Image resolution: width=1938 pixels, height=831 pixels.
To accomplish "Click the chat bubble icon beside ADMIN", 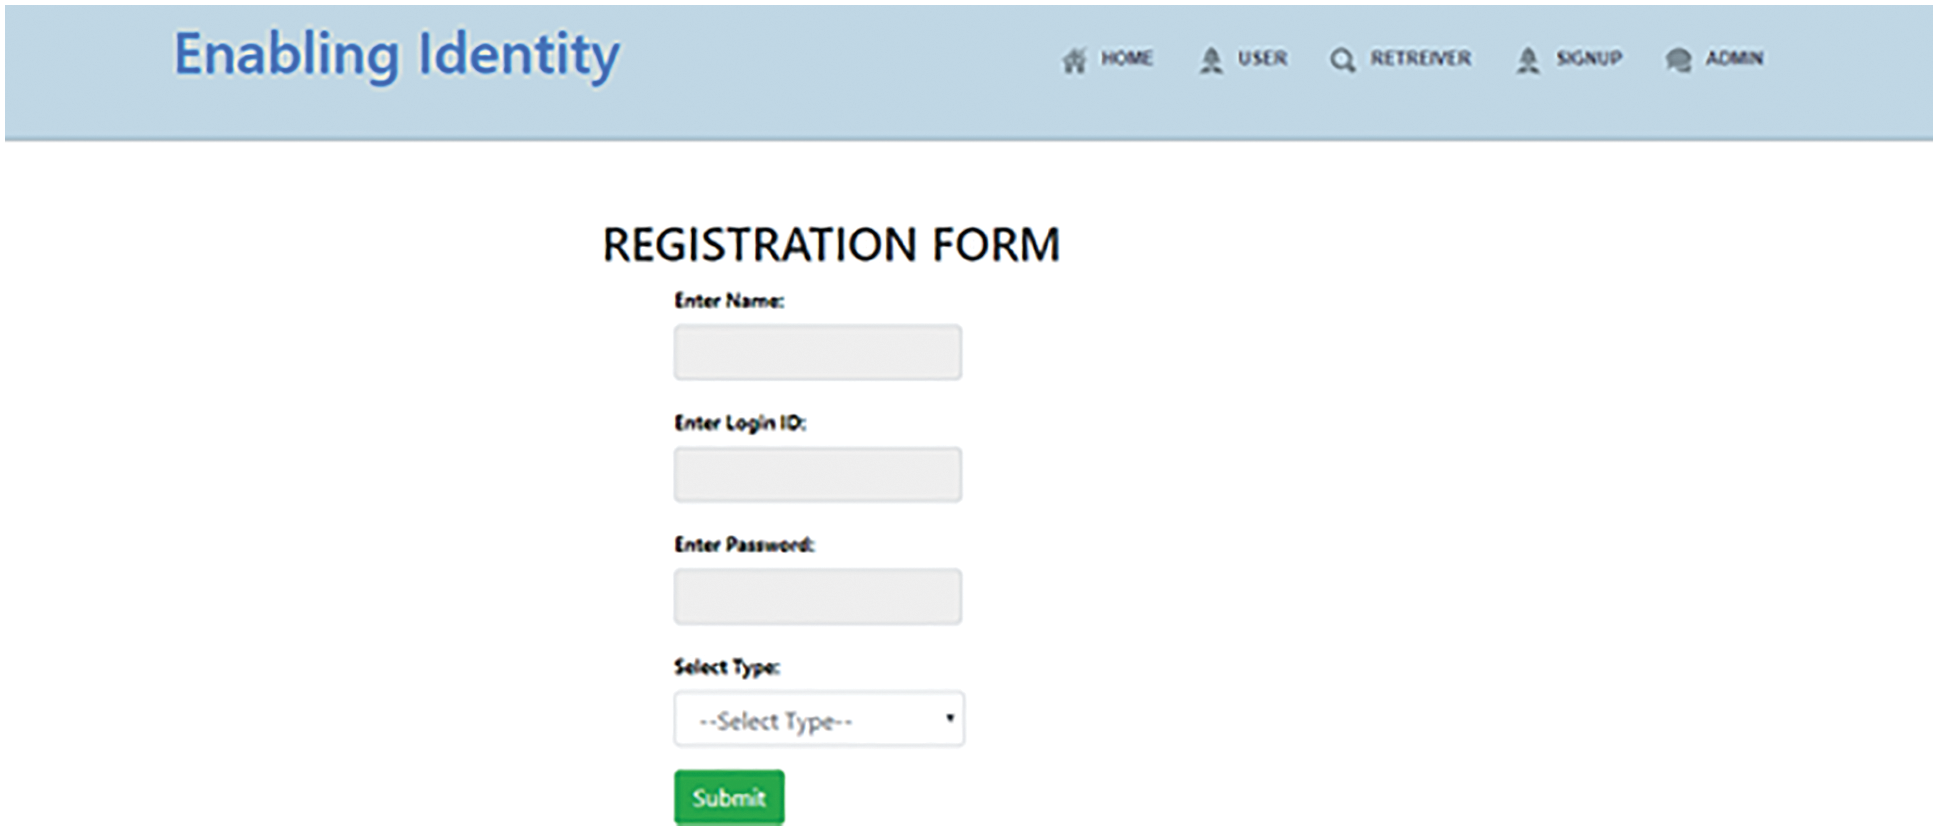I will pos(1678,61).
